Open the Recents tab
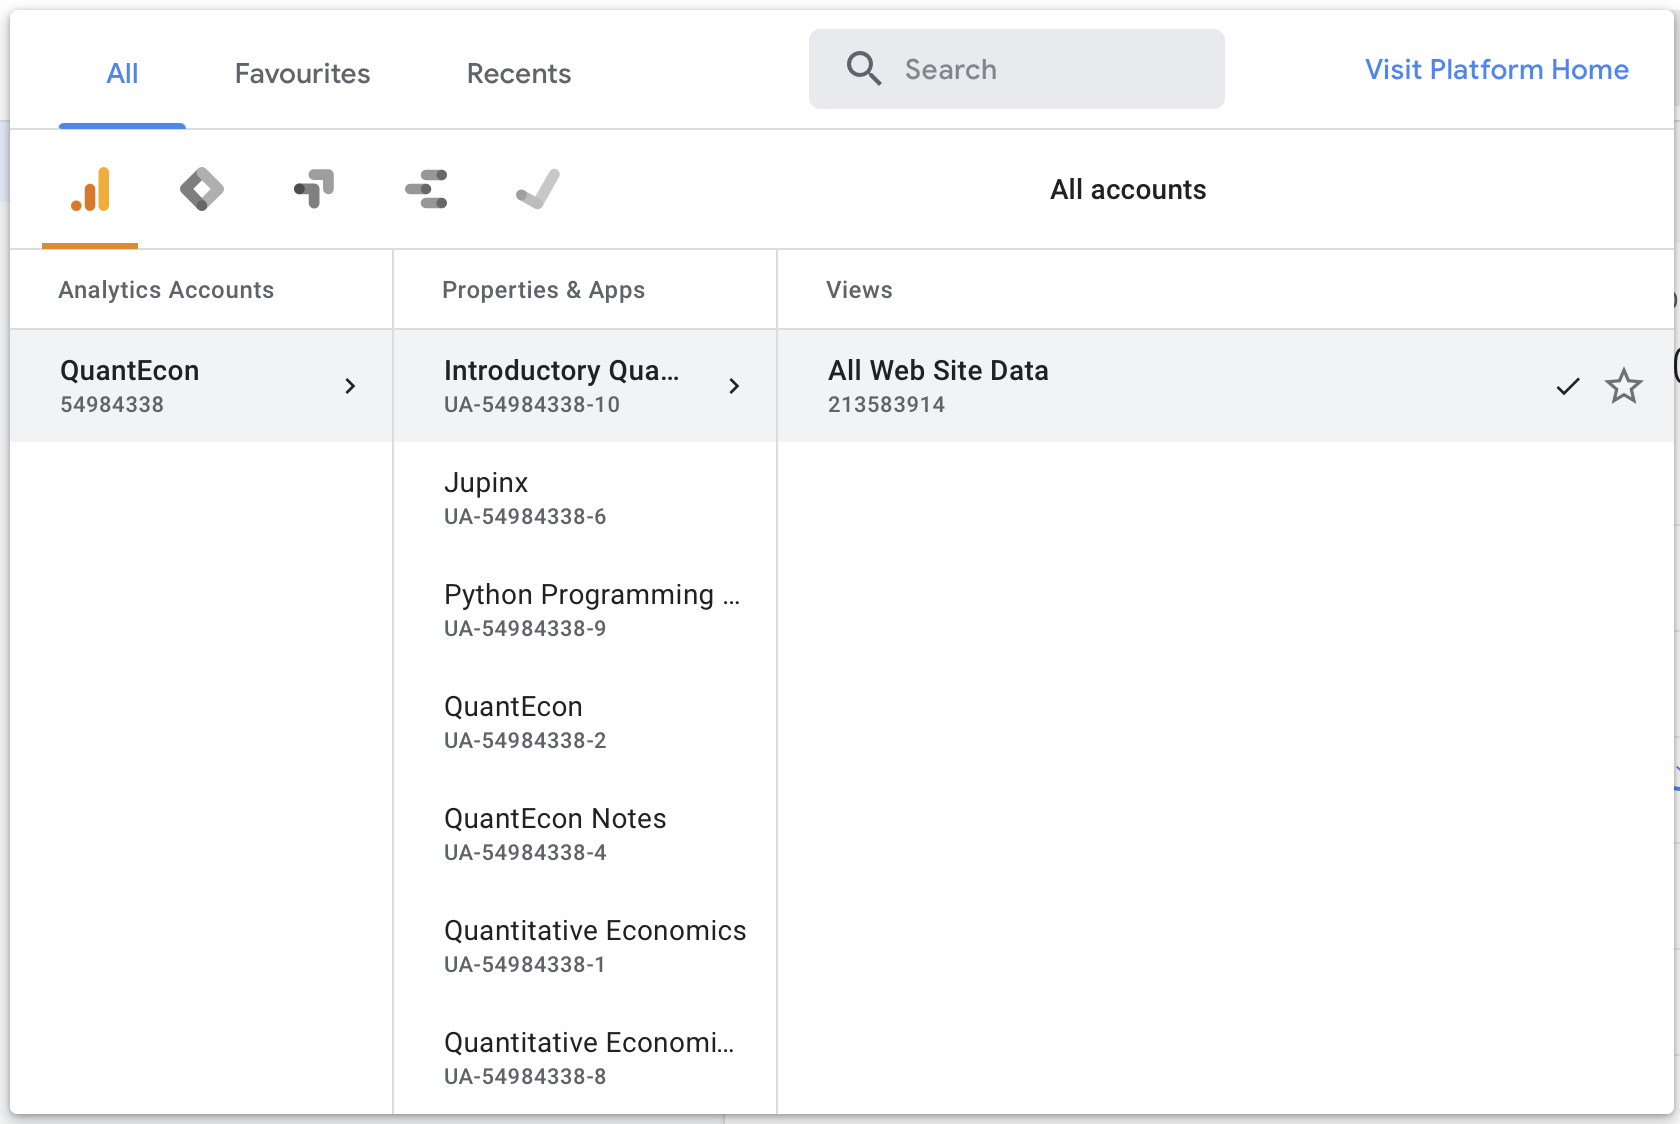Viewport: 1680px width, 1124px height. click(519, 73)
